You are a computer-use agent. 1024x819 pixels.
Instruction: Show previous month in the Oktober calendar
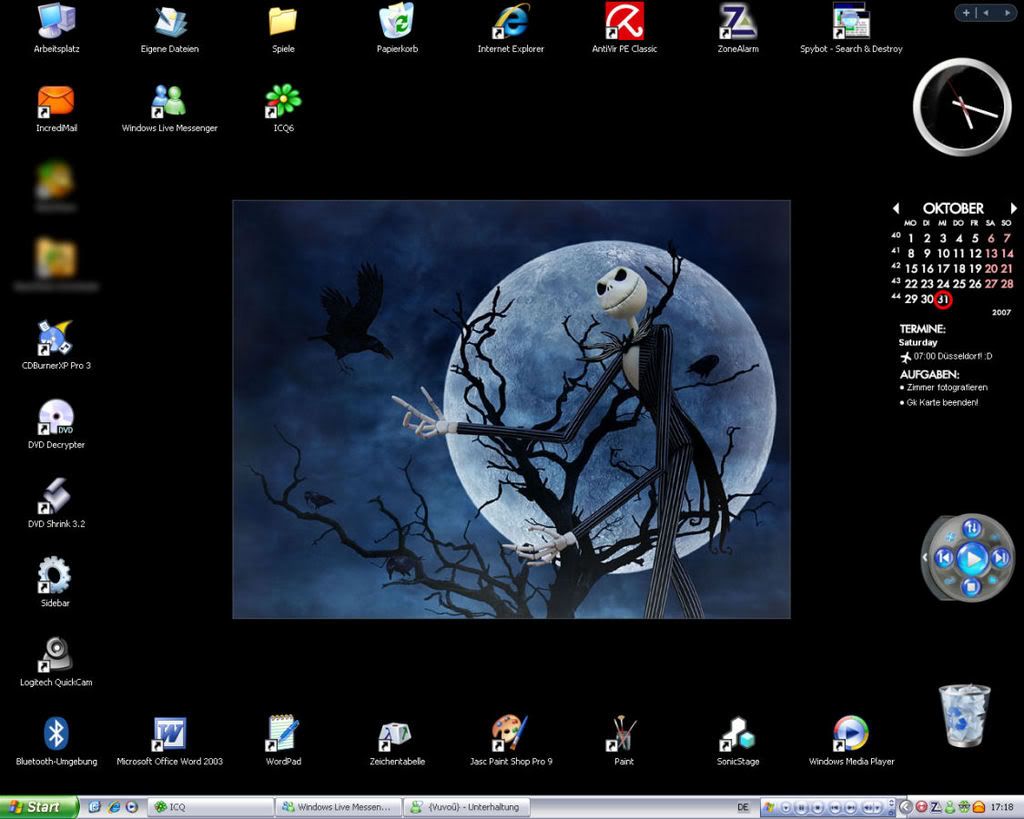coord(896,208)
